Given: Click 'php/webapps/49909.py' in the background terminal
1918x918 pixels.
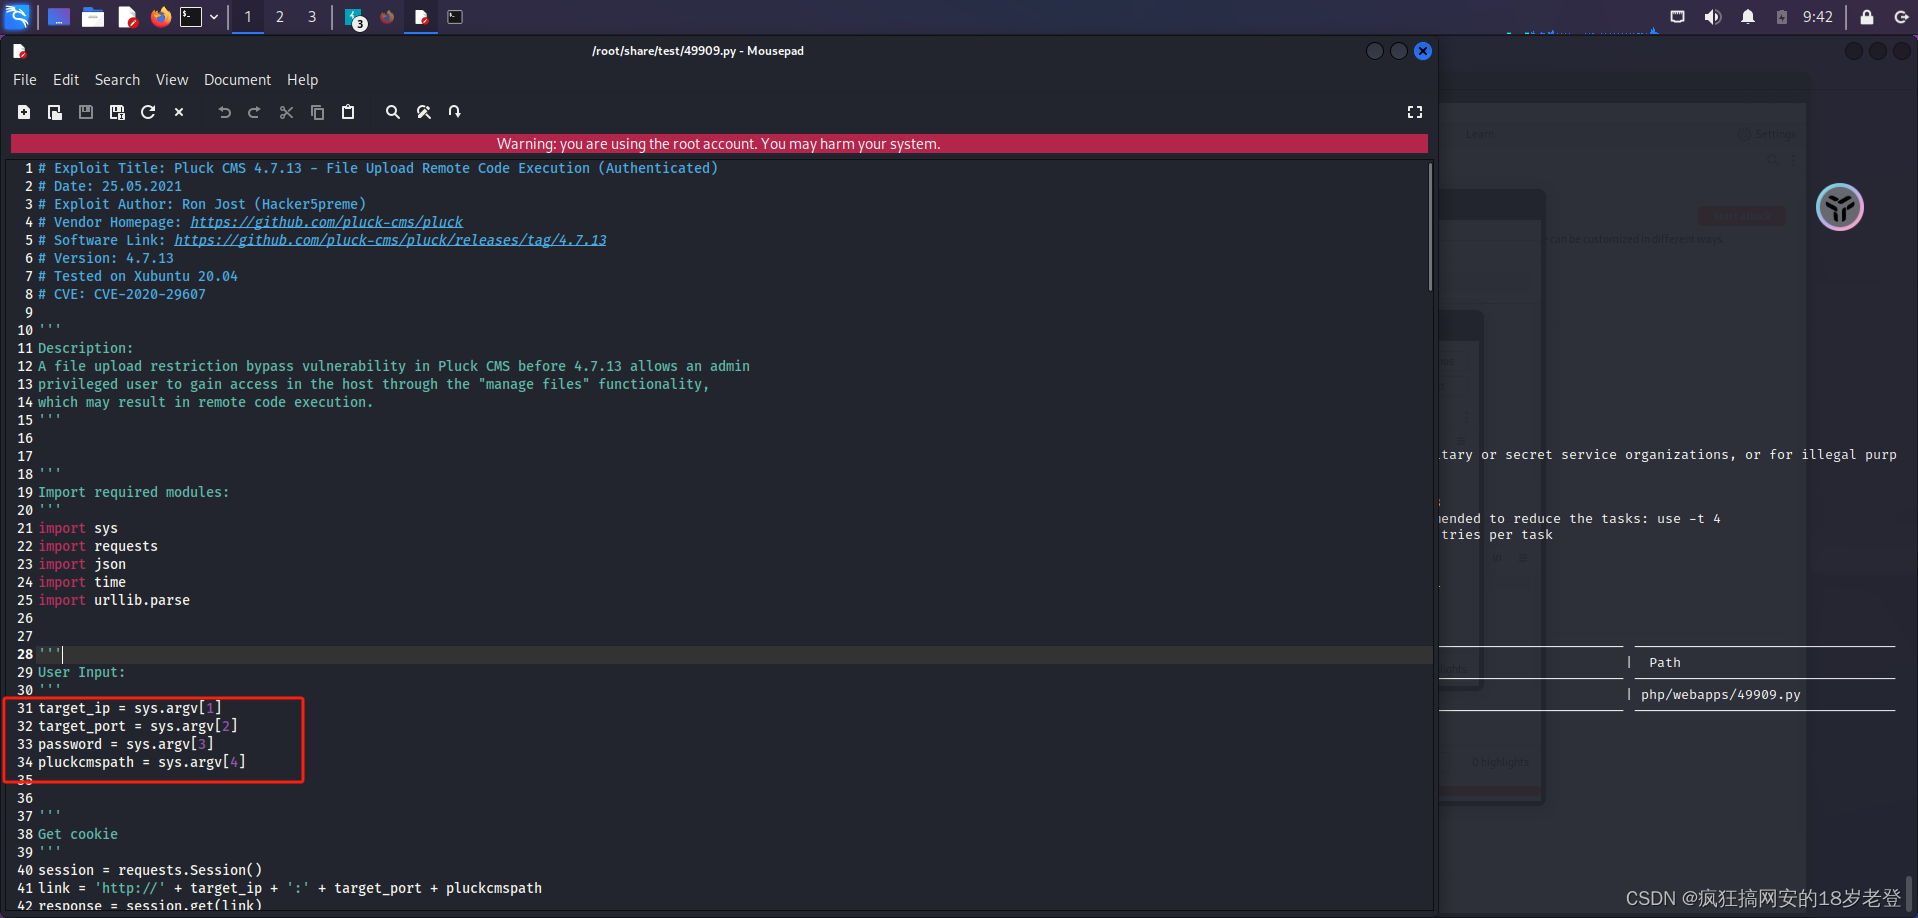Looking at the screenshot, I should (1720, 694).
